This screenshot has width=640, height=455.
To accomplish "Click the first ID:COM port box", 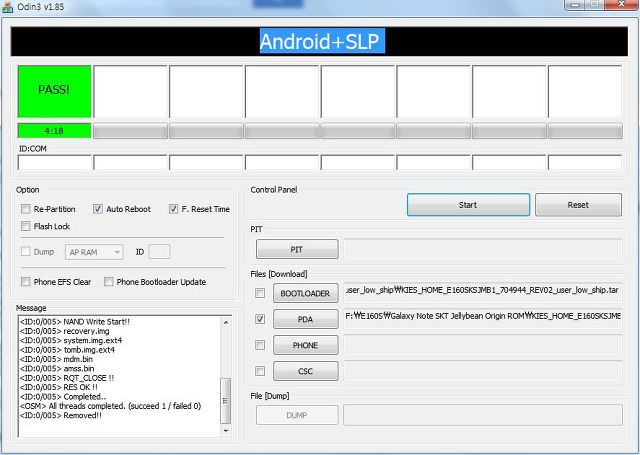I will [x=55, y=162].
